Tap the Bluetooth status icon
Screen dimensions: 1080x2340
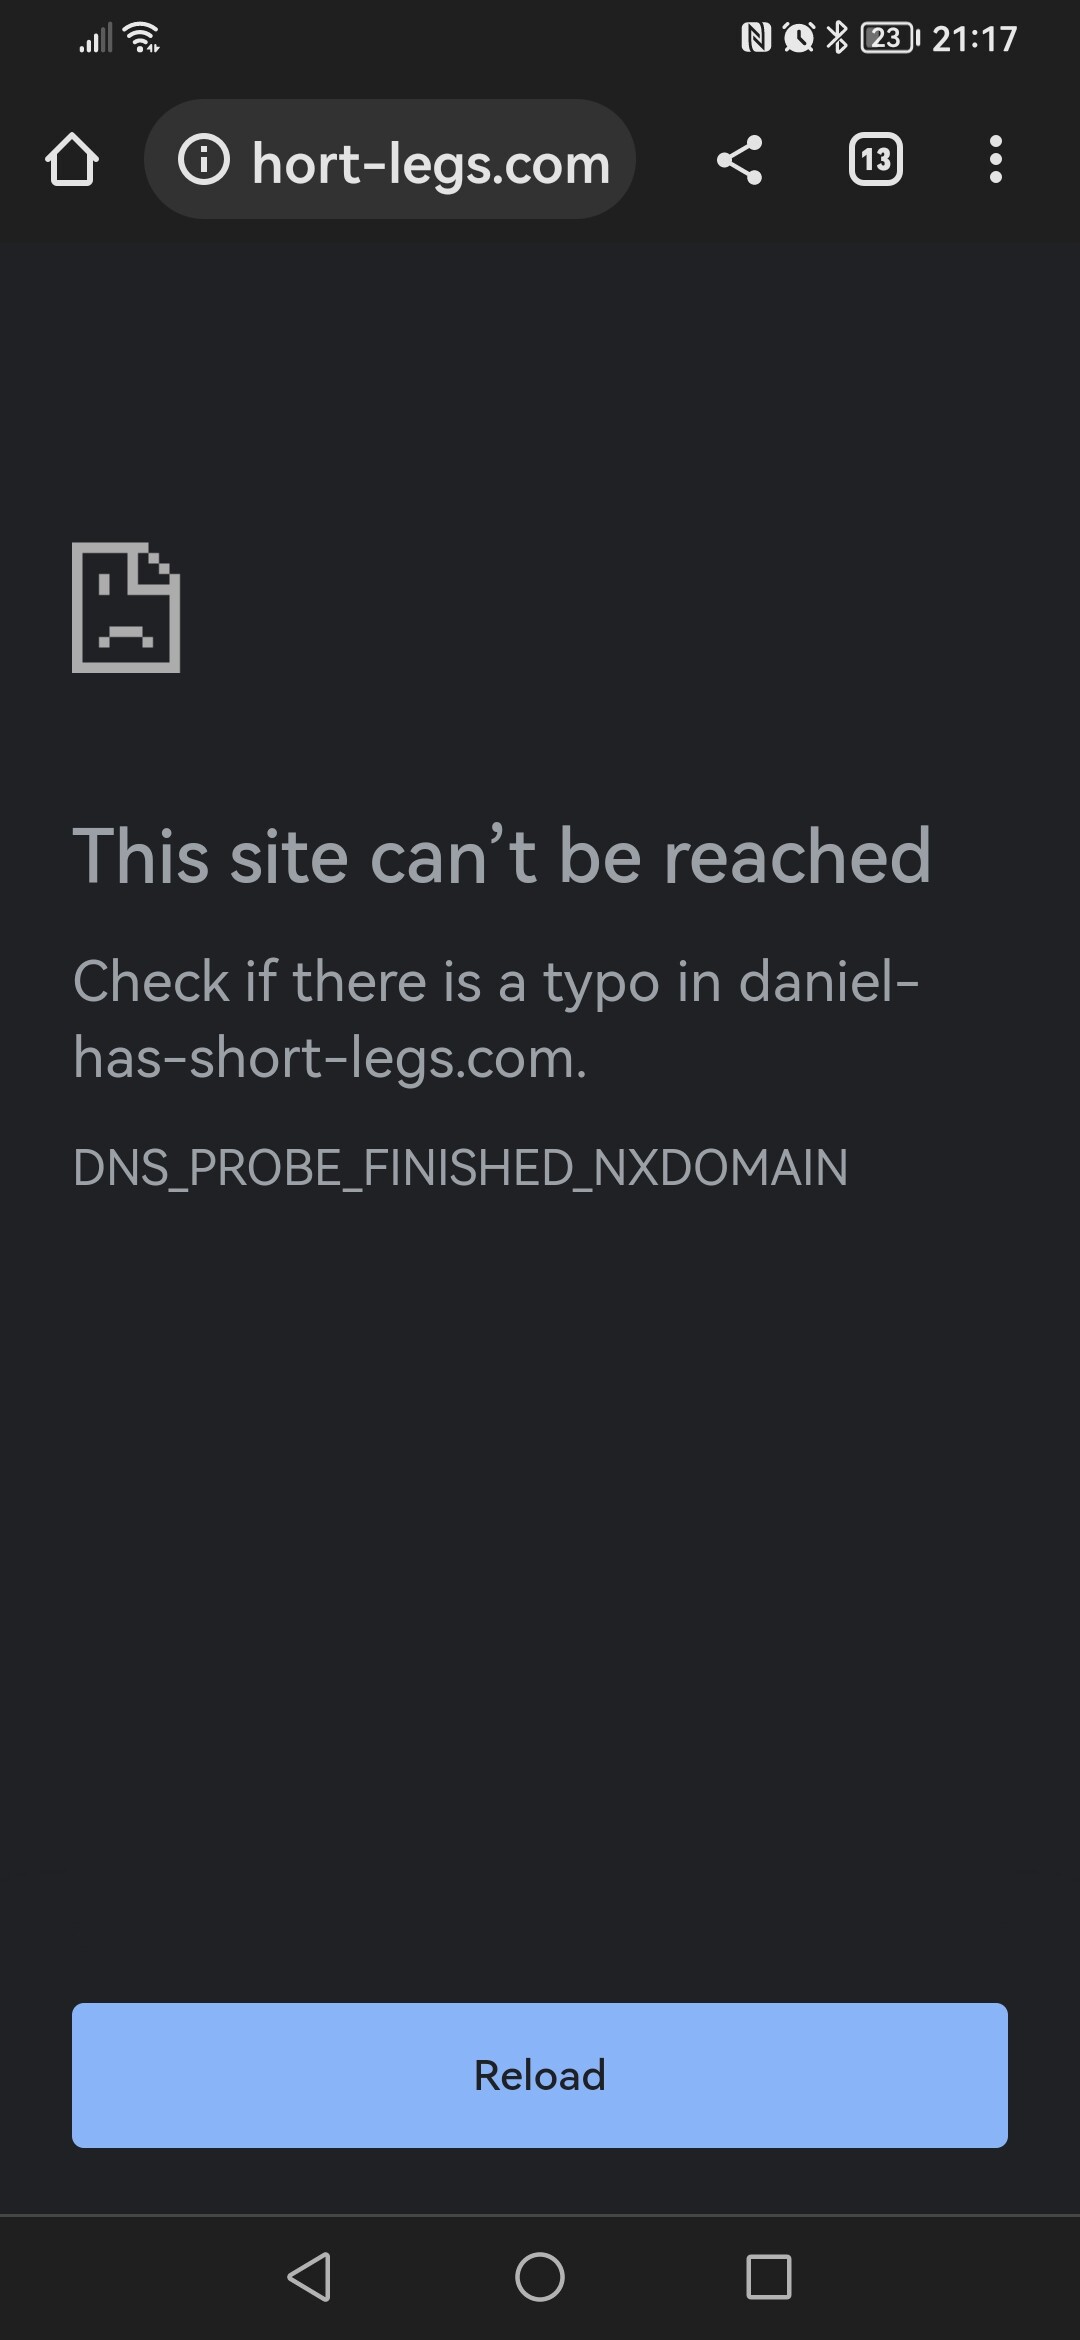837,38
